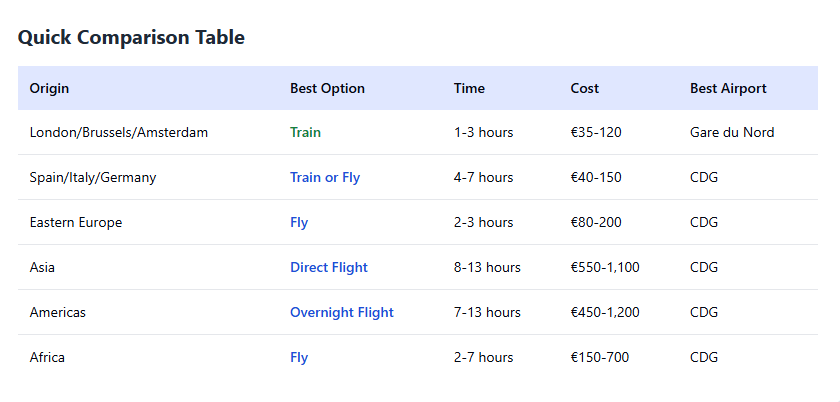Select the €550-1,100 cost cell
The width and height of the screenshot is (840, 402).
click(x=605, y=267)
